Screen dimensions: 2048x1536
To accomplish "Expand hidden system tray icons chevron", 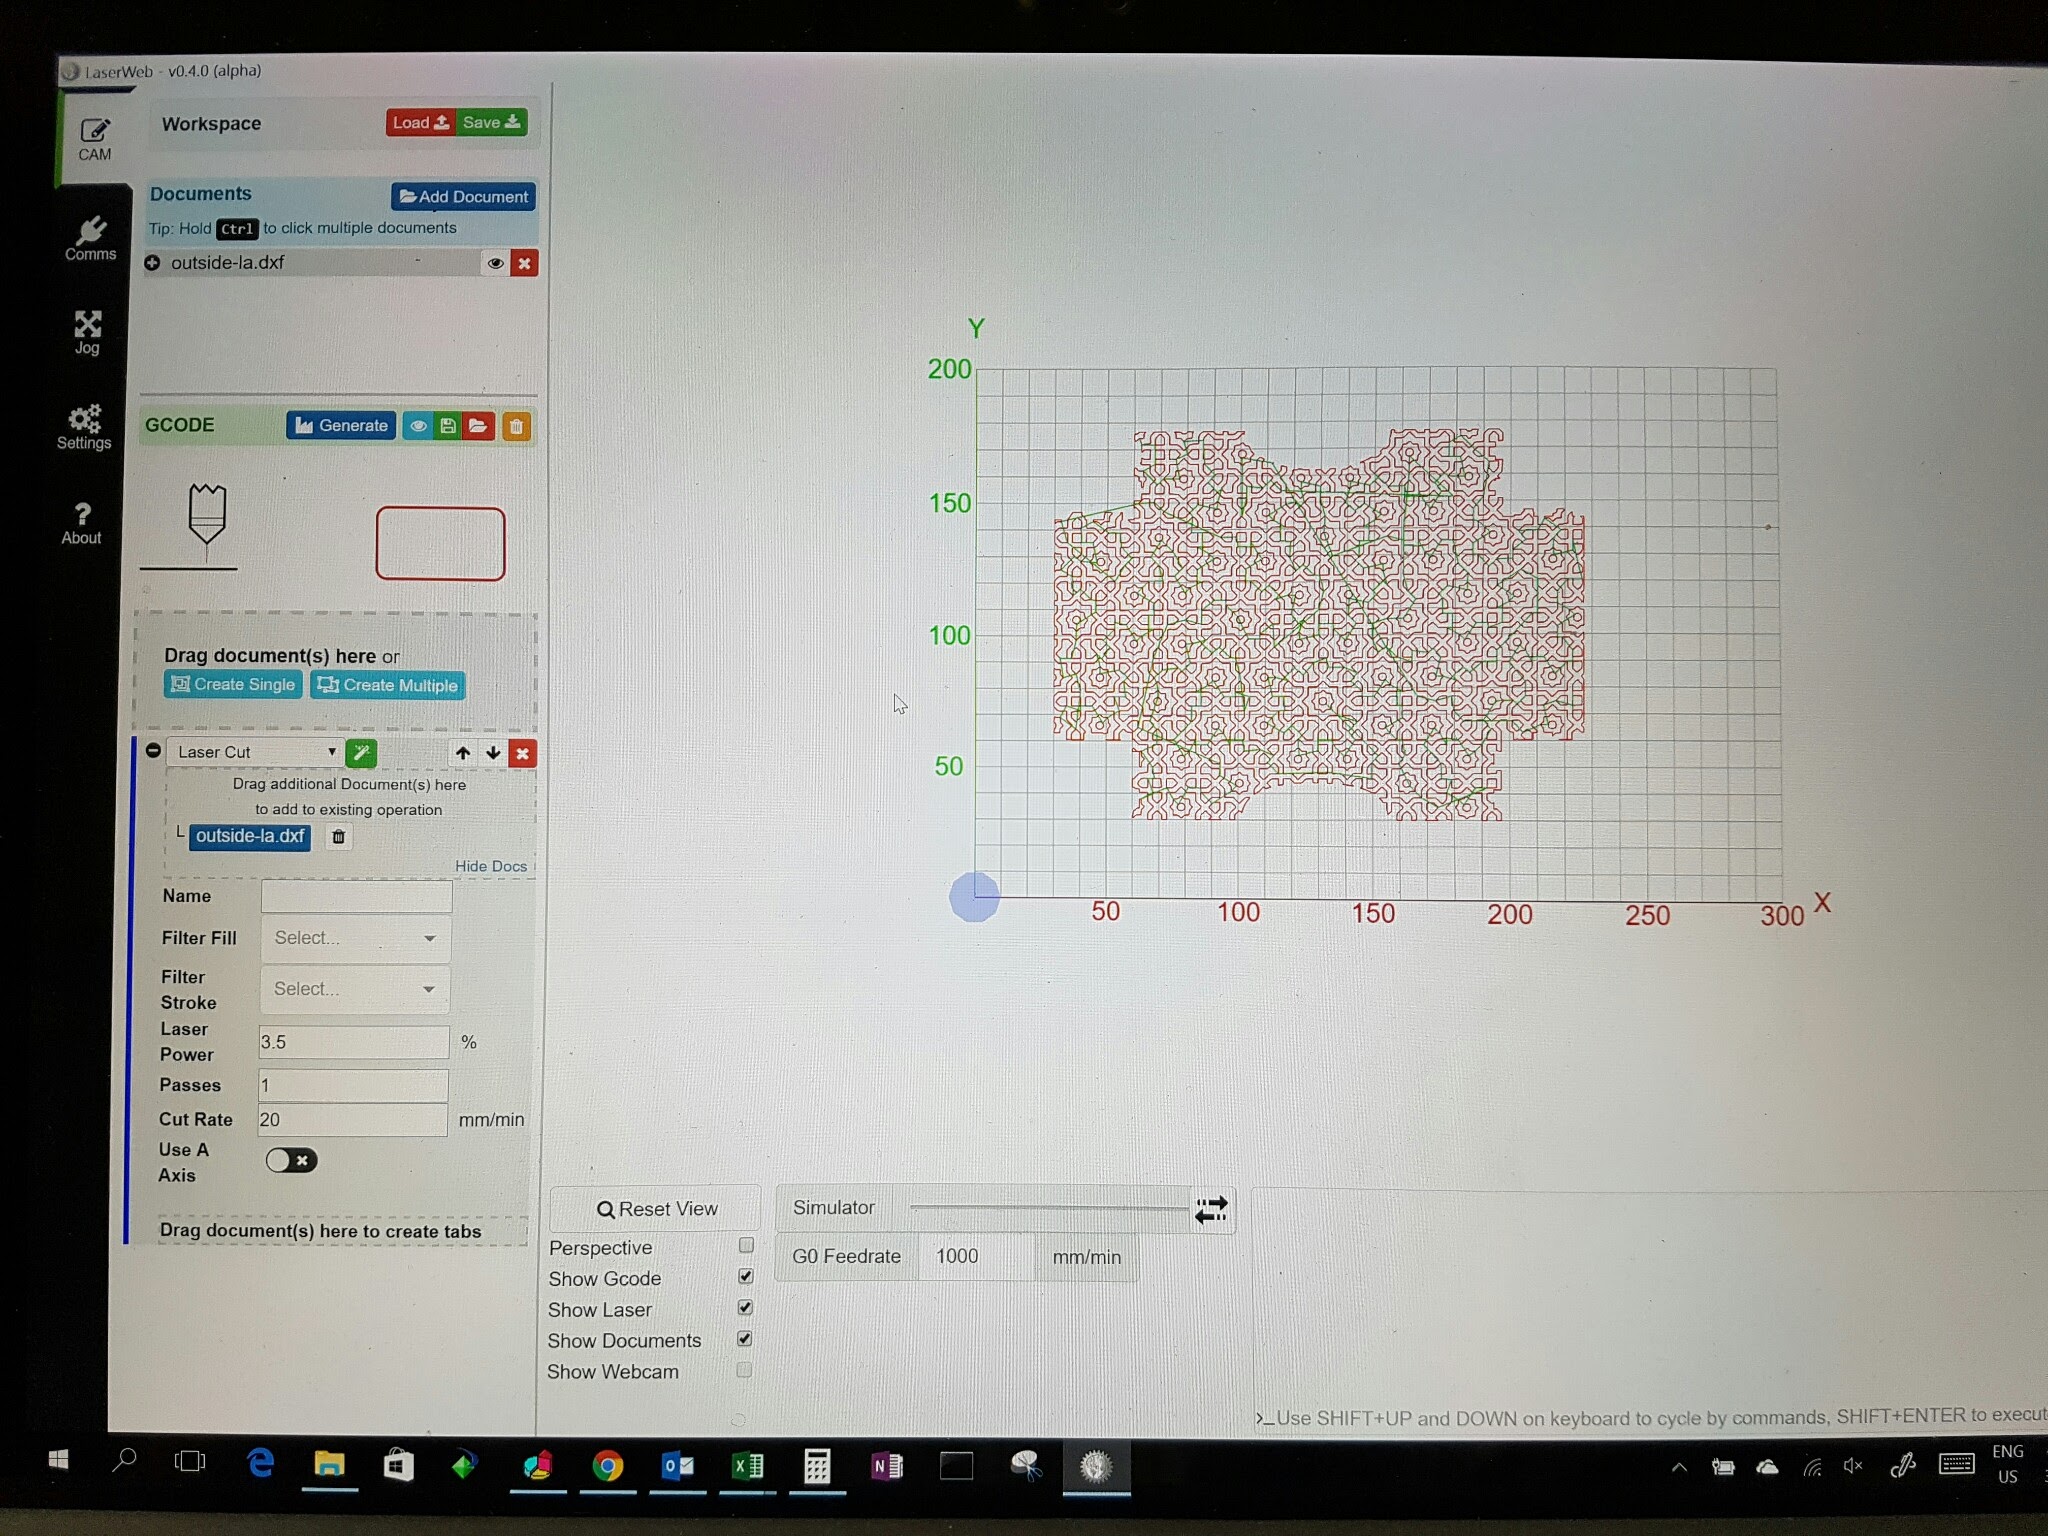I will [1679, 1468].
